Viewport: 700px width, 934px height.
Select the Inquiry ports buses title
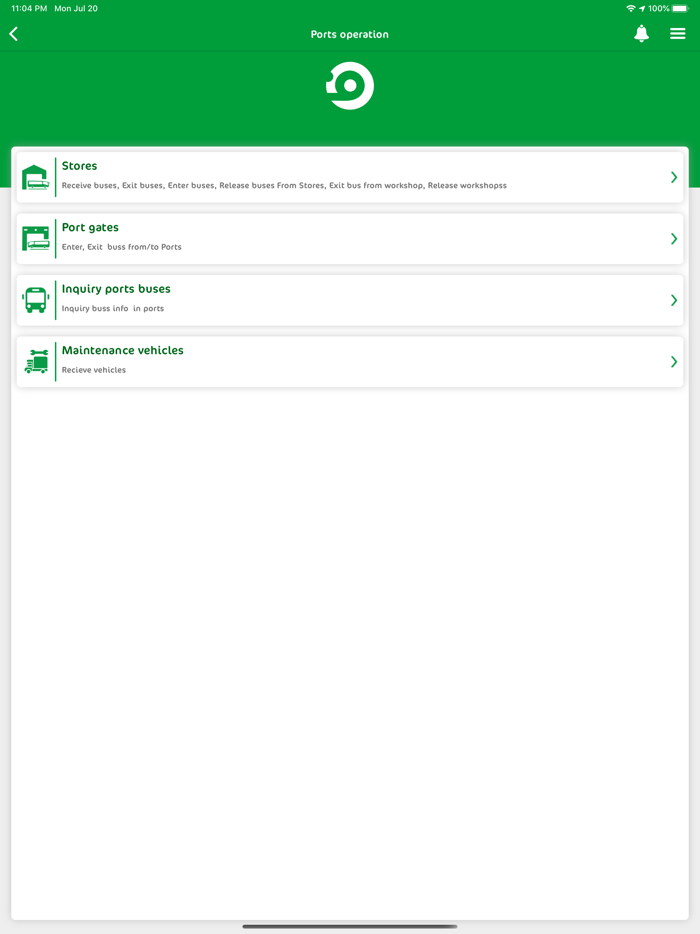(116, 289)
